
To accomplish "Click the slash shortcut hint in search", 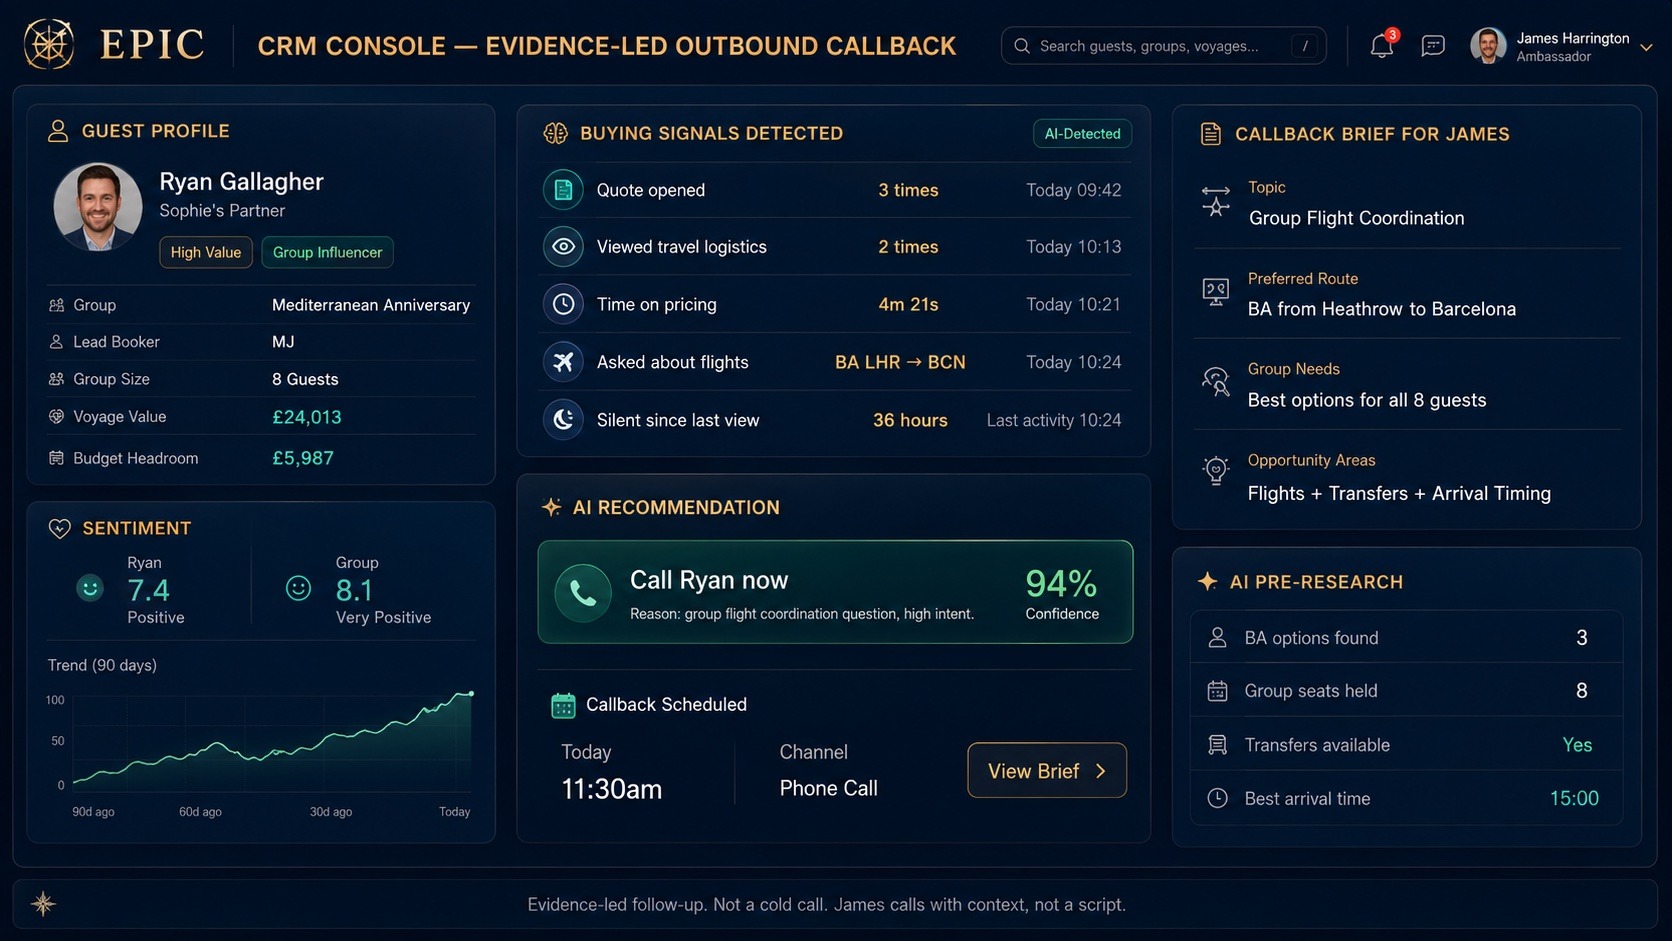I will click(1304, 46).
